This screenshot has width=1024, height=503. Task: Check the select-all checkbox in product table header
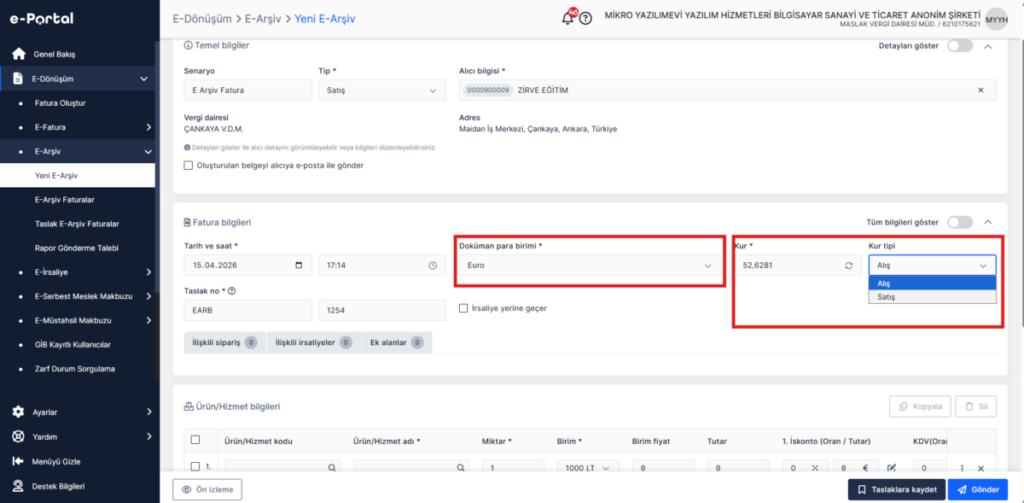[195, 440]
